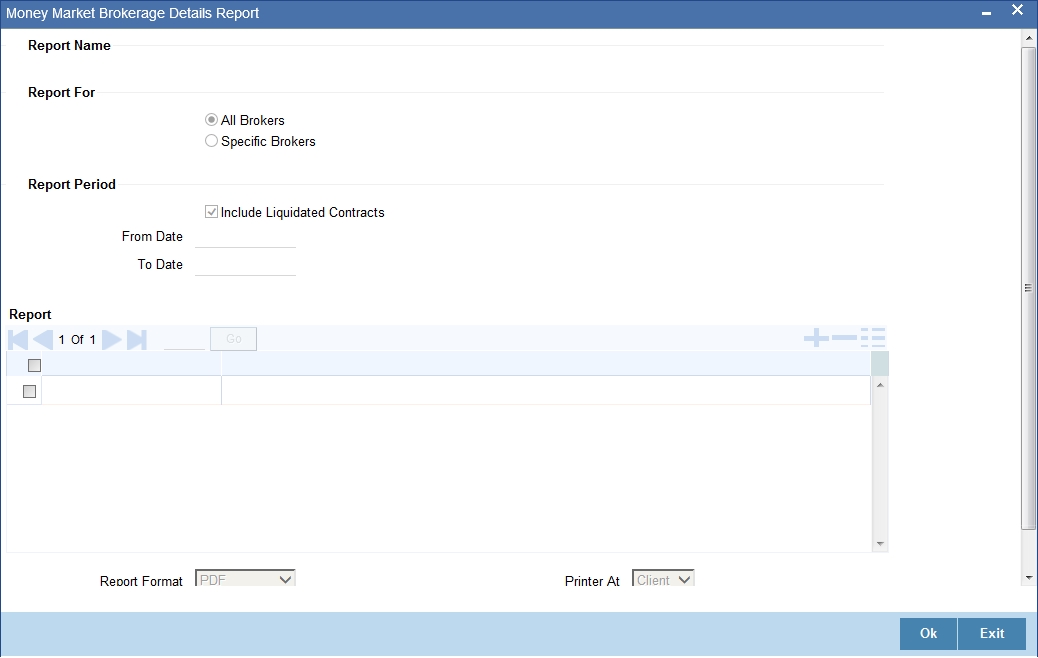Screen dimensions: 1038x658
Task: Click the Exit button
Action: [x=992, y=634]
